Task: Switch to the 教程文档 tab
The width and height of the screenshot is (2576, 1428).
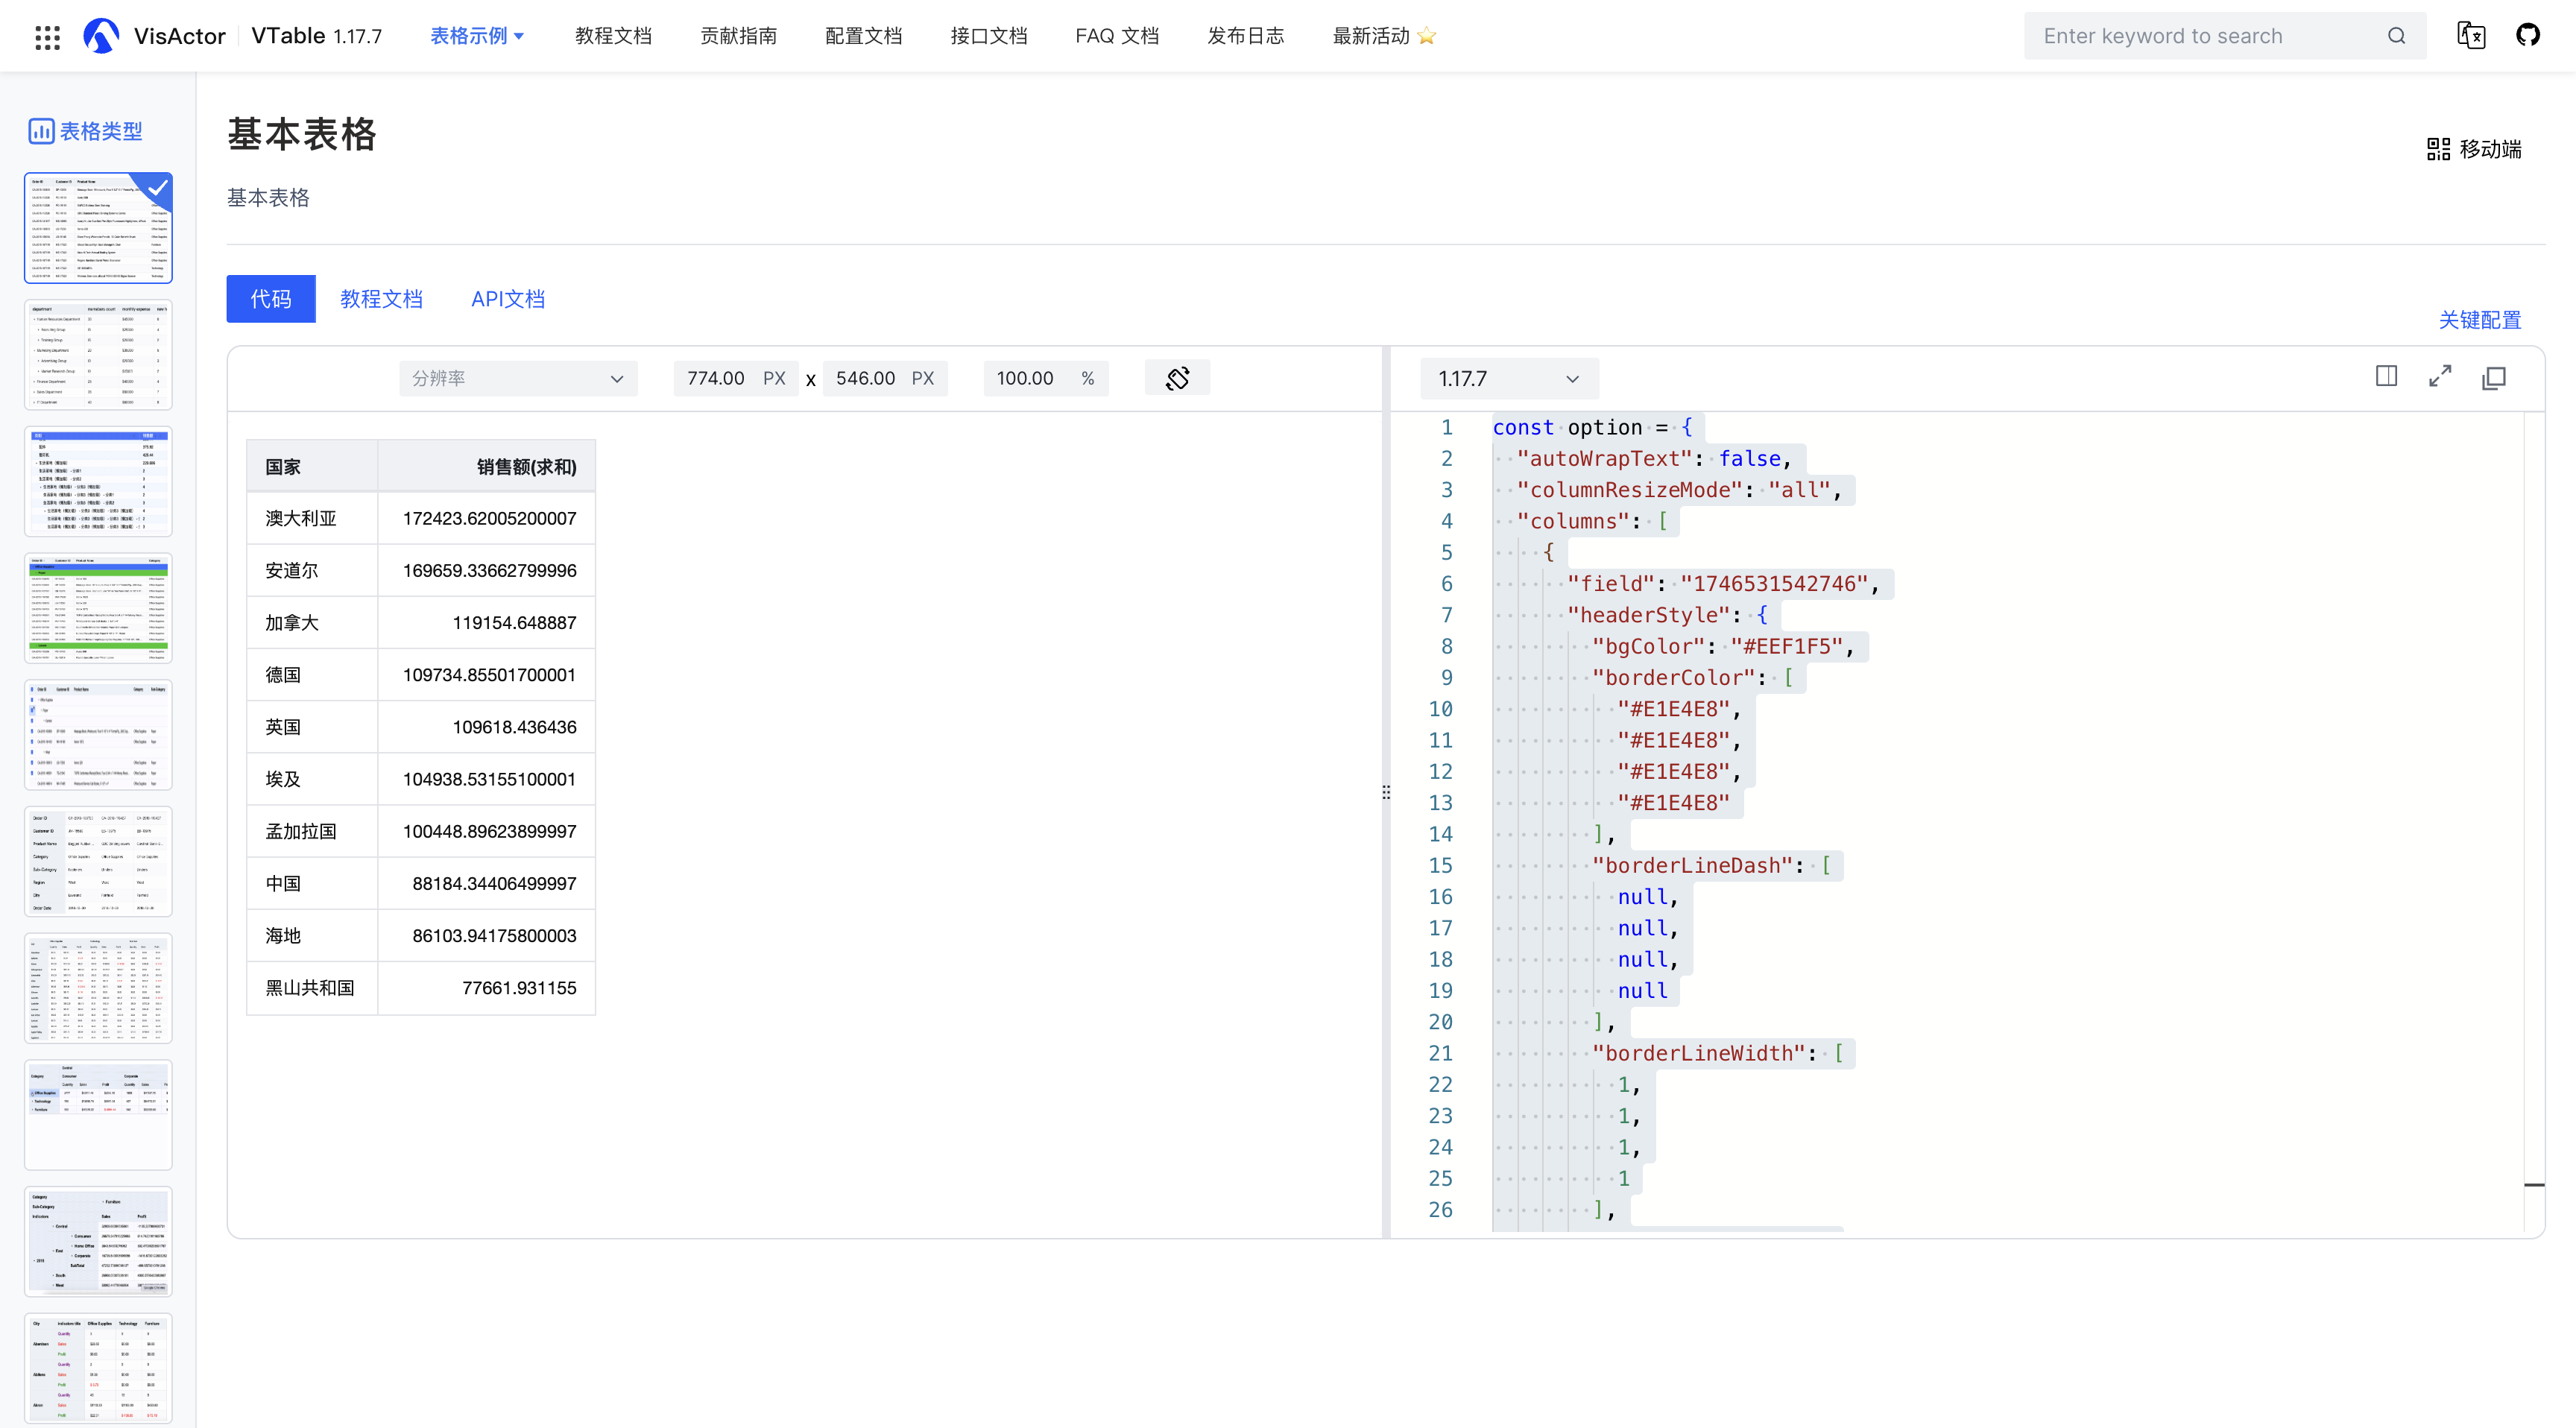Action: pyautogui.click(x=381, y=299)
